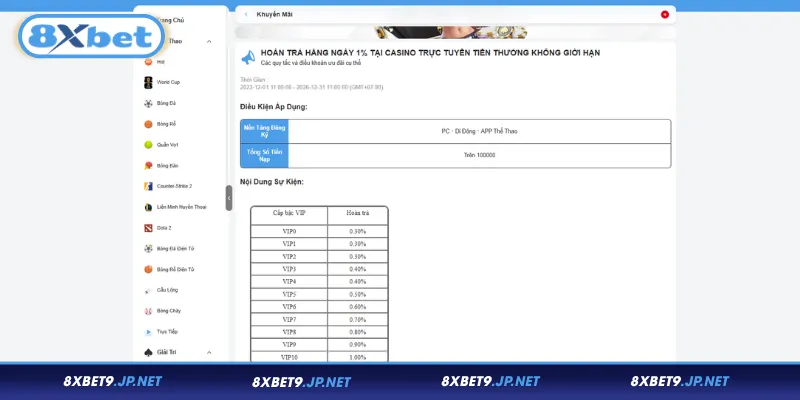Select the VIP10 table cell
Screen dimensions: 800x400
pos(289,357)
